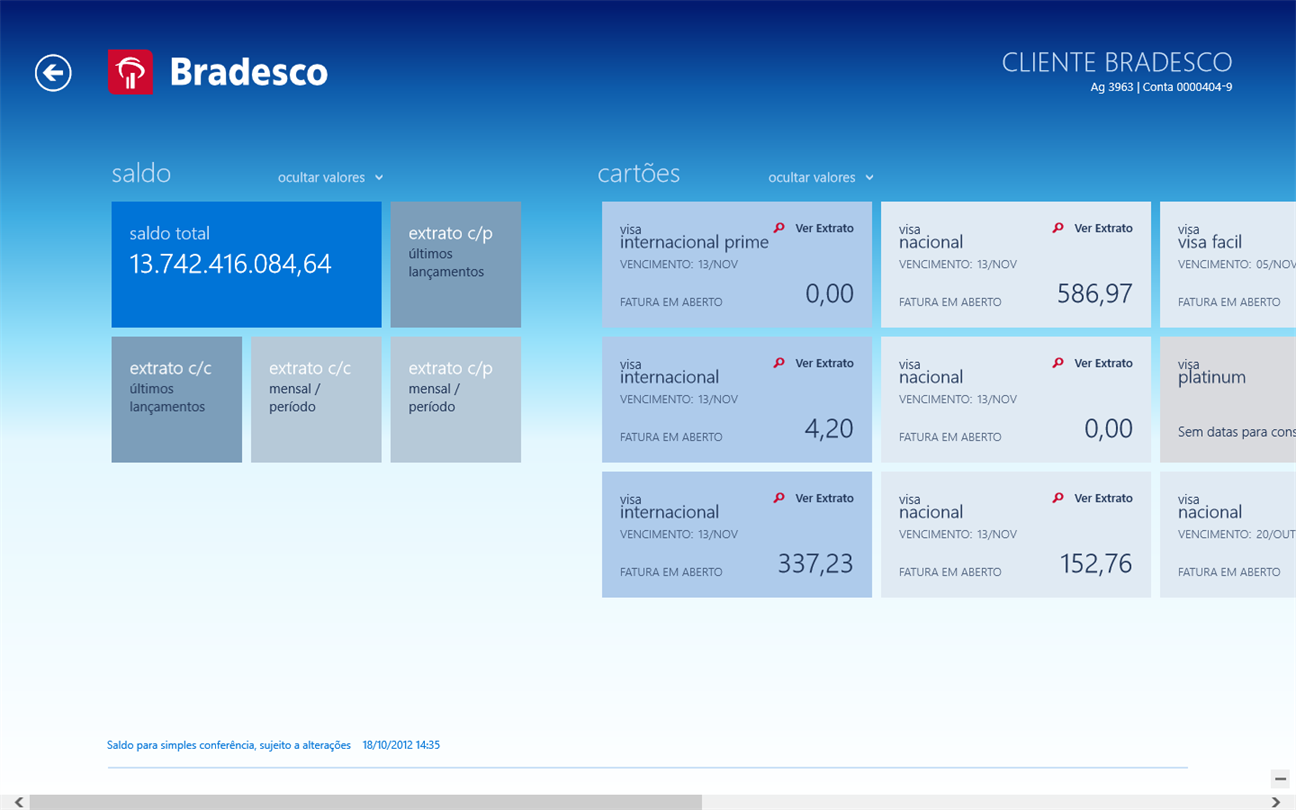The image size is (1296, 810).
Task: Select nacional card with 20/OUT due date
Action: click(x=1228, y=535)
